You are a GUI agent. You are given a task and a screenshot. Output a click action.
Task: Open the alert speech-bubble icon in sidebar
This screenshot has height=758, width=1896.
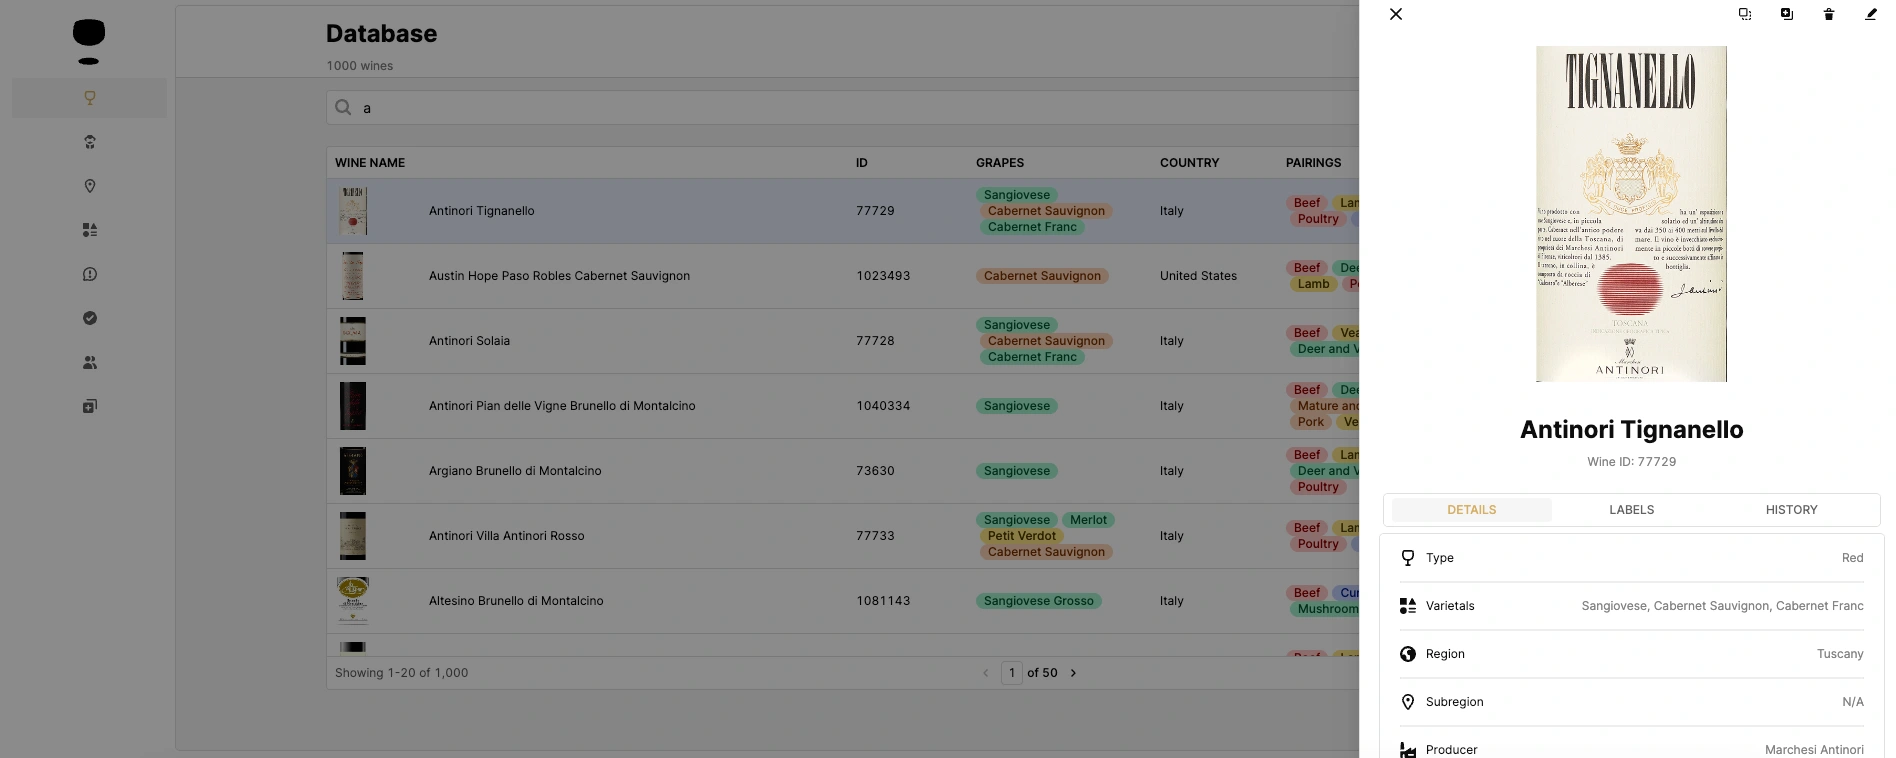[89, 274]
